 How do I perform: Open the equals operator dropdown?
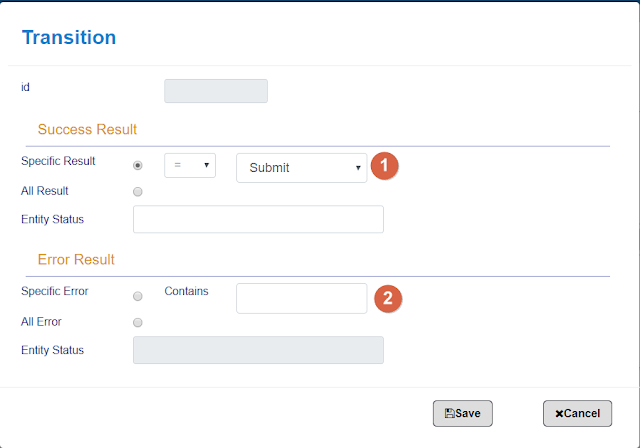[x=190, y=165]
